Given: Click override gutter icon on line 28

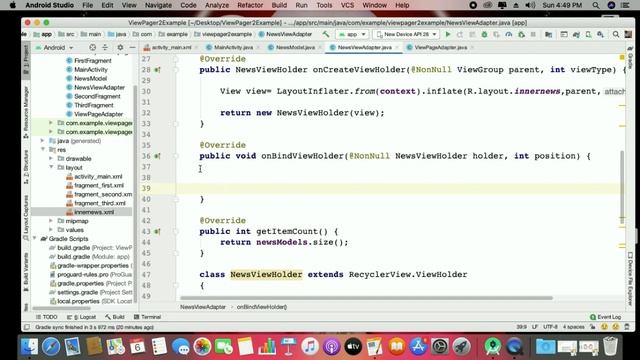Looking at the screenshot, I should pyautogui.click(x=157, y=70).
